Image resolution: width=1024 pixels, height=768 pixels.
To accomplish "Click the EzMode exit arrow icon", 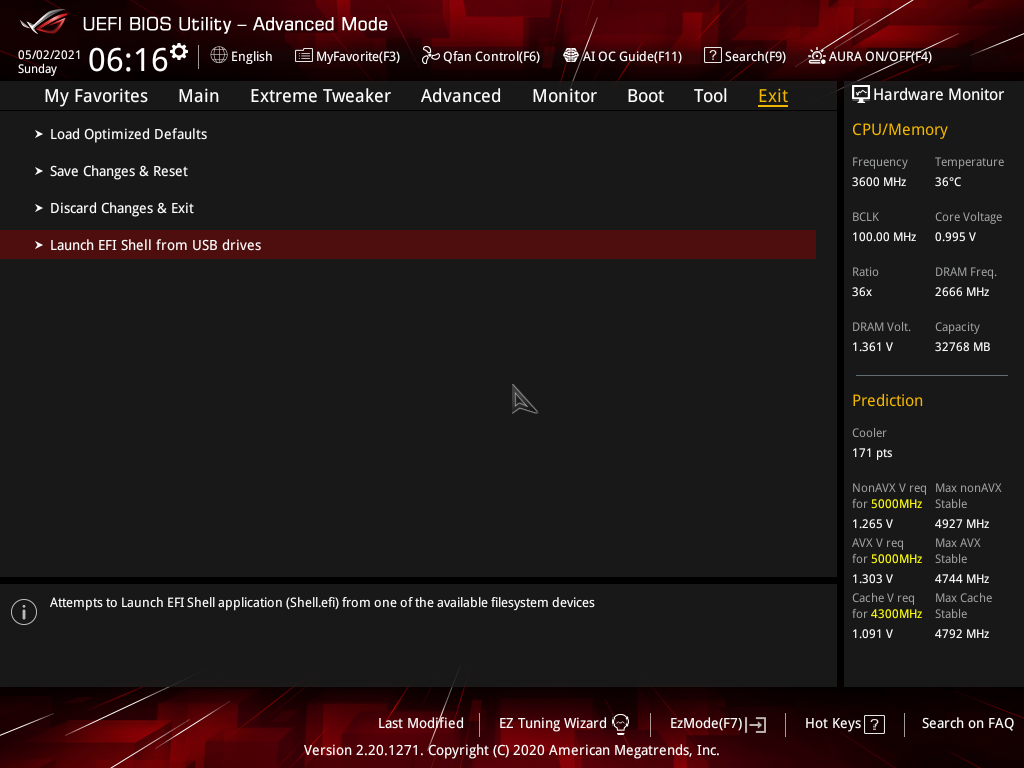I will (756, 724).
